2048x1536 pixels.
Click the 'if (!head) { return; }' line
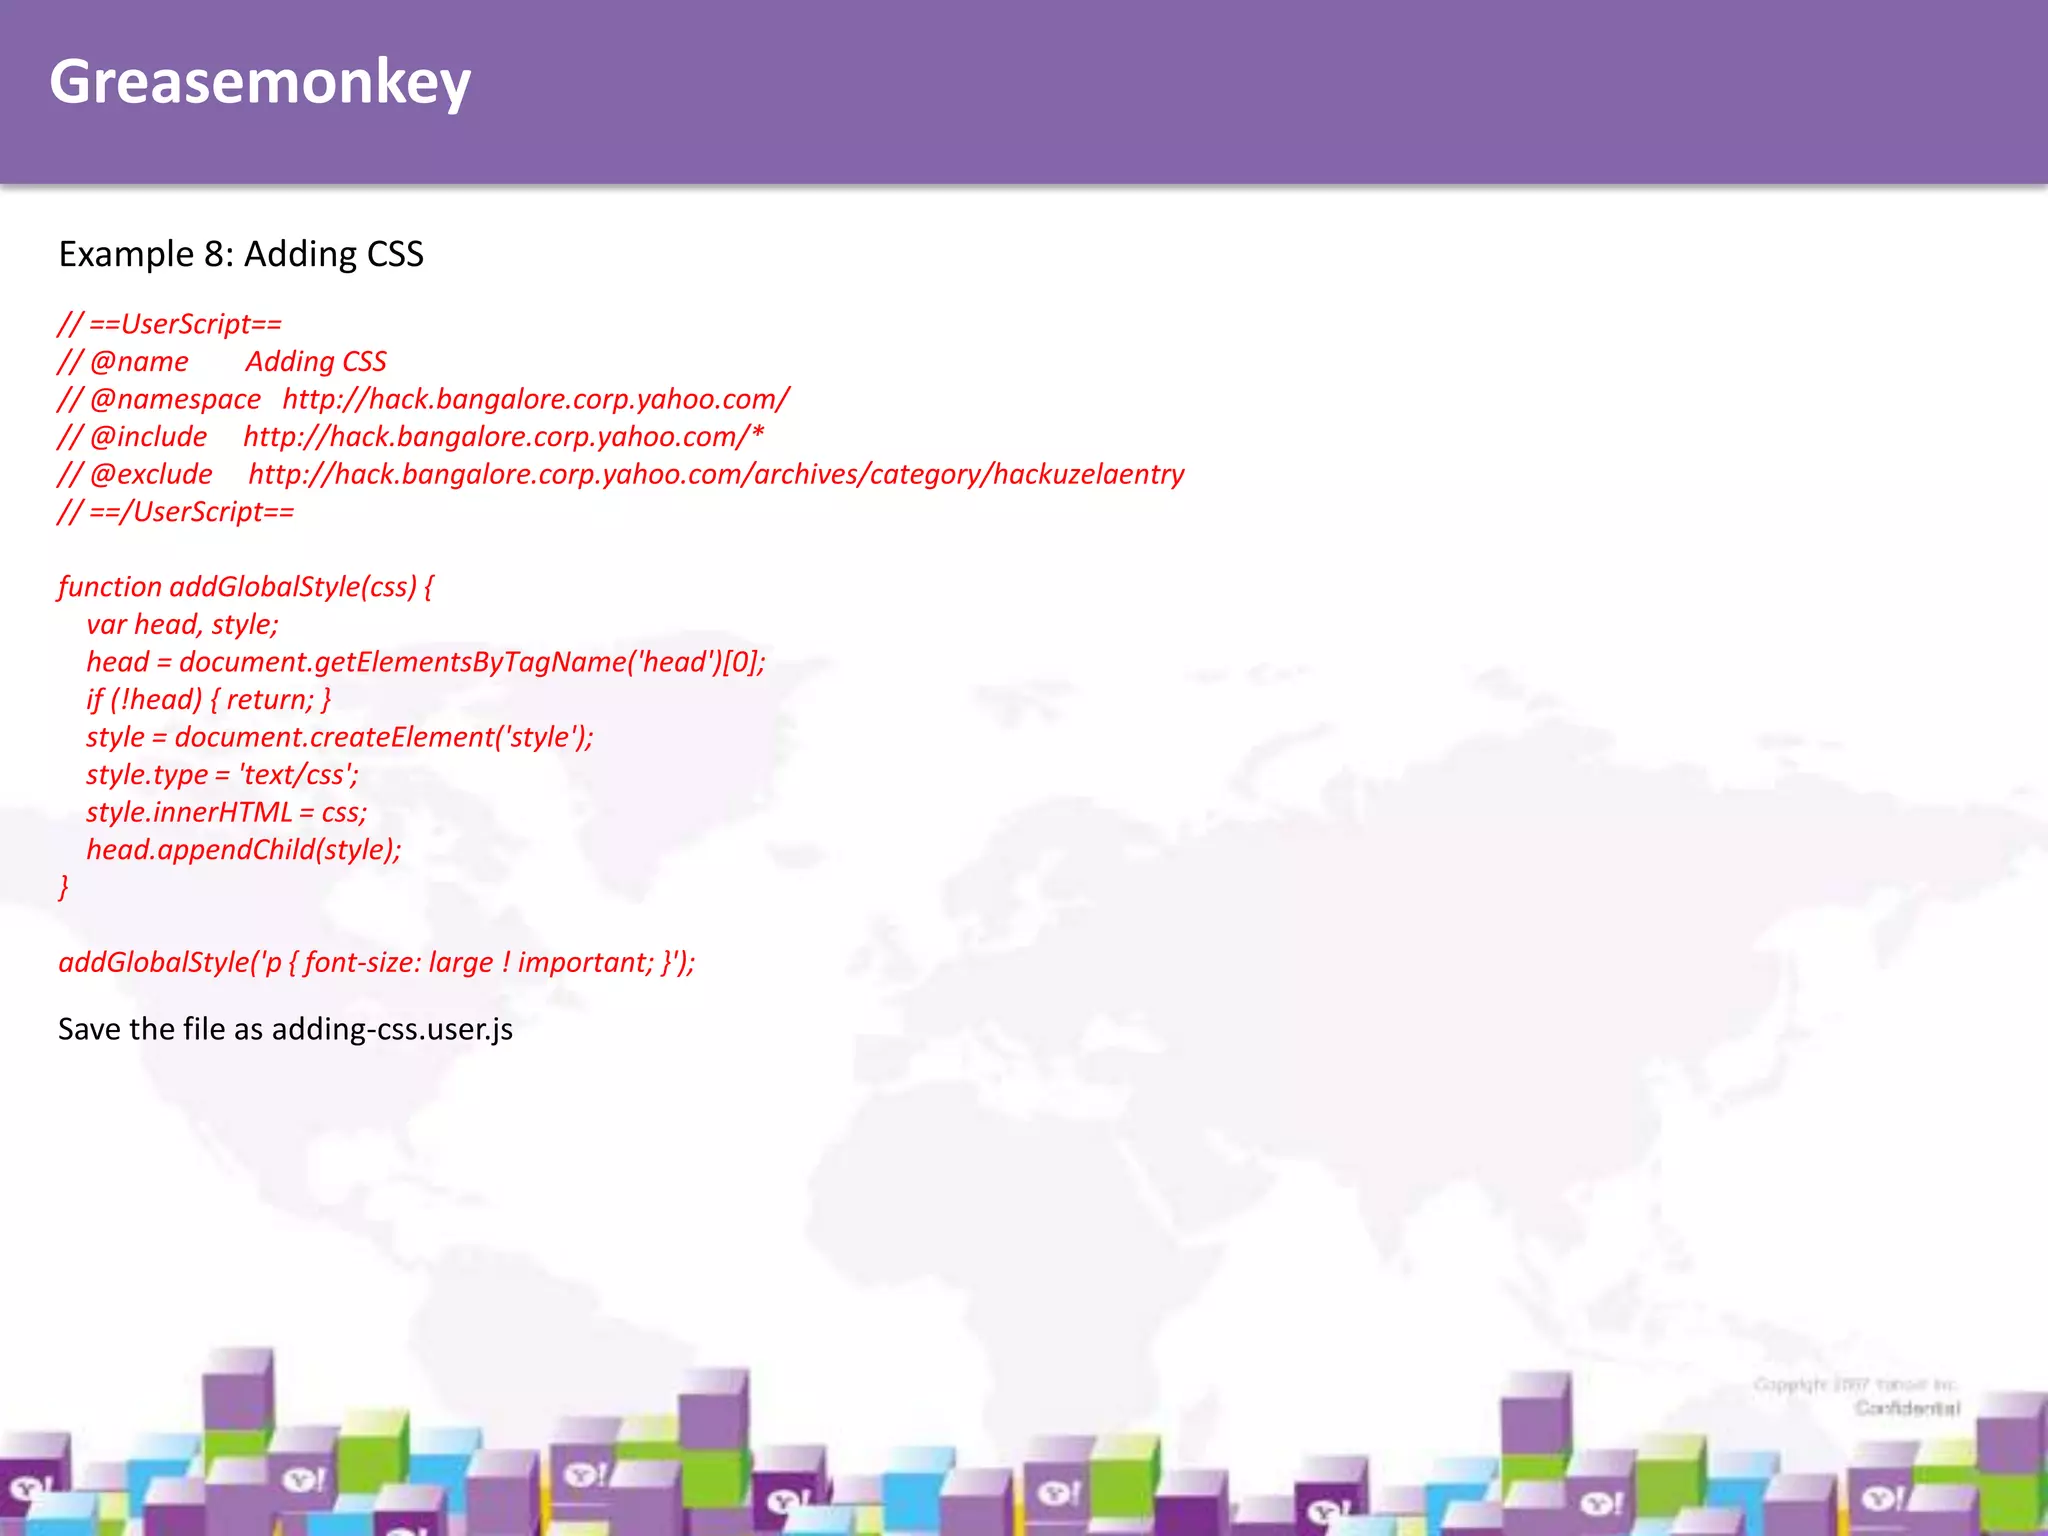(209, 699)
